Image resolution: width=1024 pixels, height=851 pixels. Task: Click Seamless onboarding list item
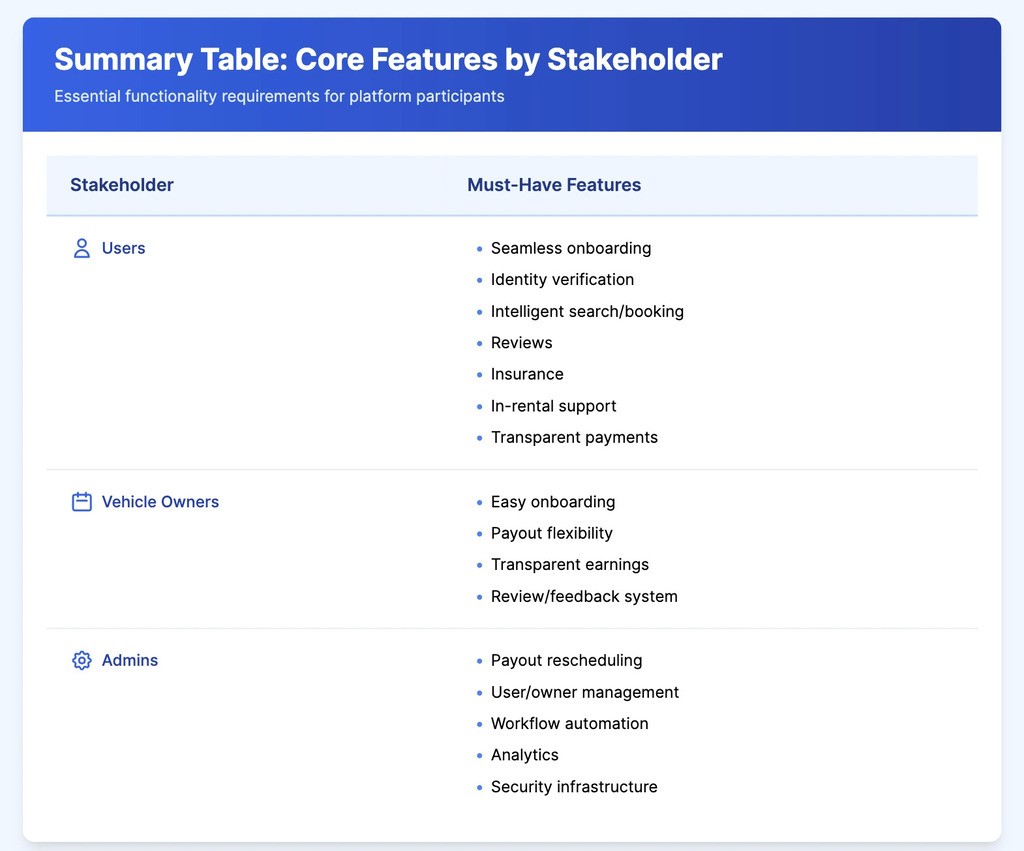570,248
